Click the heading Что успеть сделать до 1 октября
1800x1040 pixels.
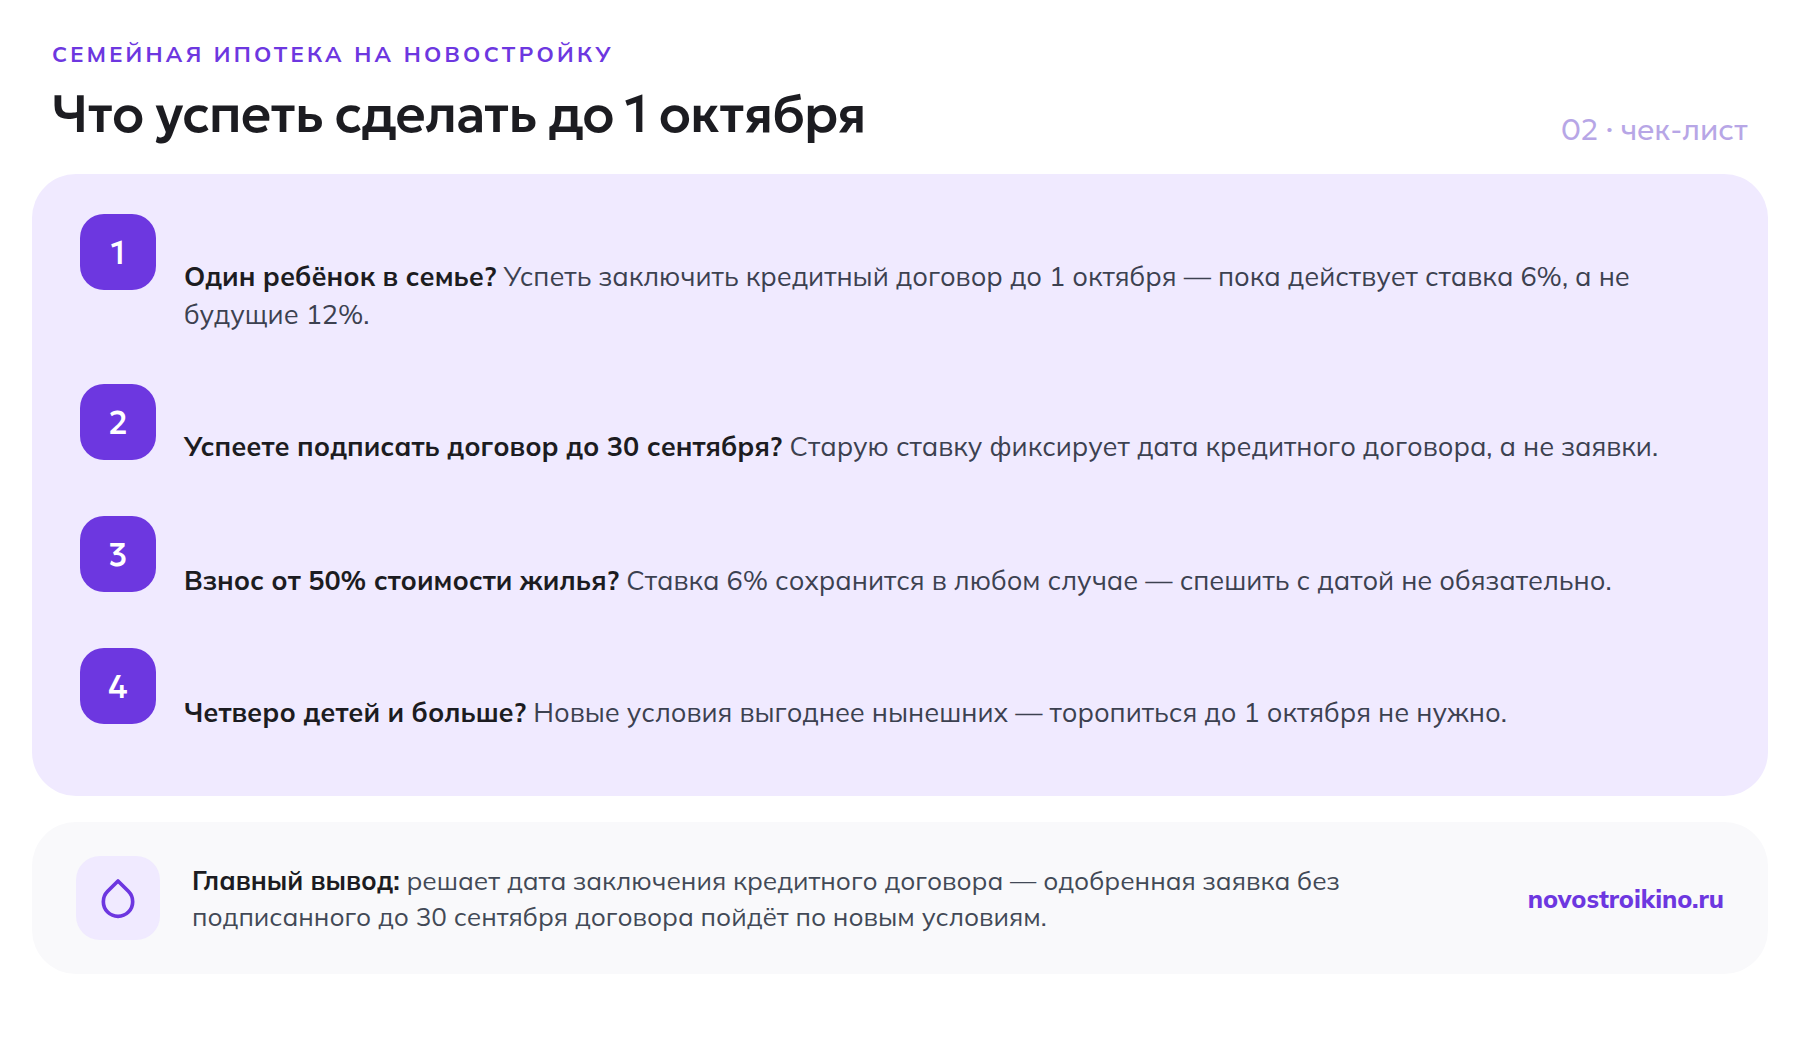click(458, 116)
